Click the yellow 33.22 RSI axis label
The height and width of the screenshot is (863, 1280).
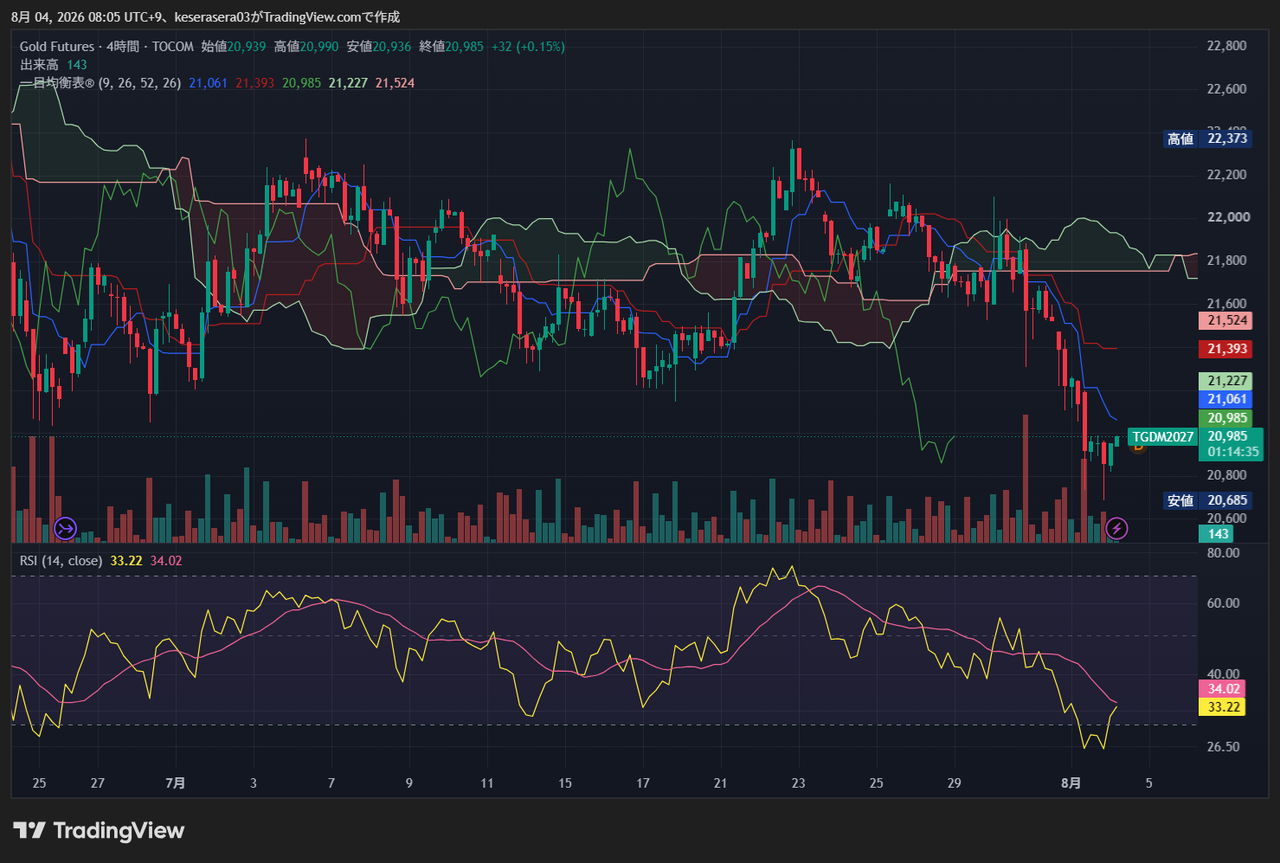pyautogui.click(x=1224, y=707)
